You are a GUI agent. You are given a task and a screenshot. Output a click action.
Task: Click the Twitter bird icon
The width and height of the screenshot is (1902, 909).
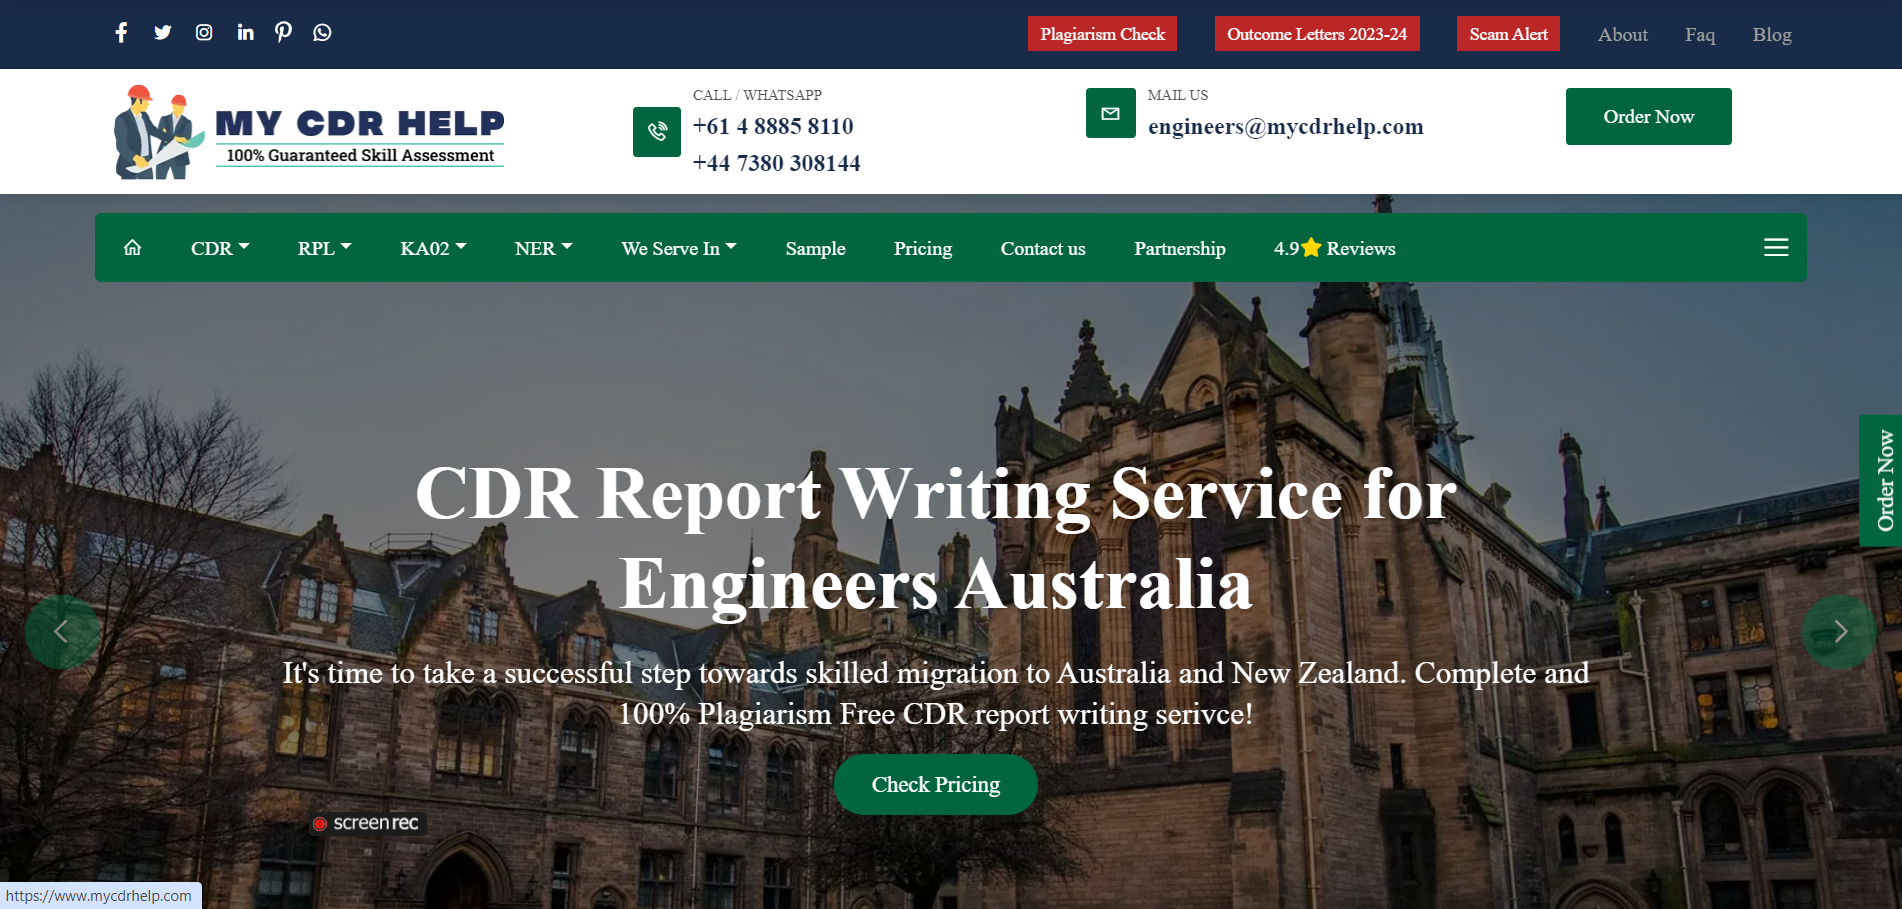(162, 33)
